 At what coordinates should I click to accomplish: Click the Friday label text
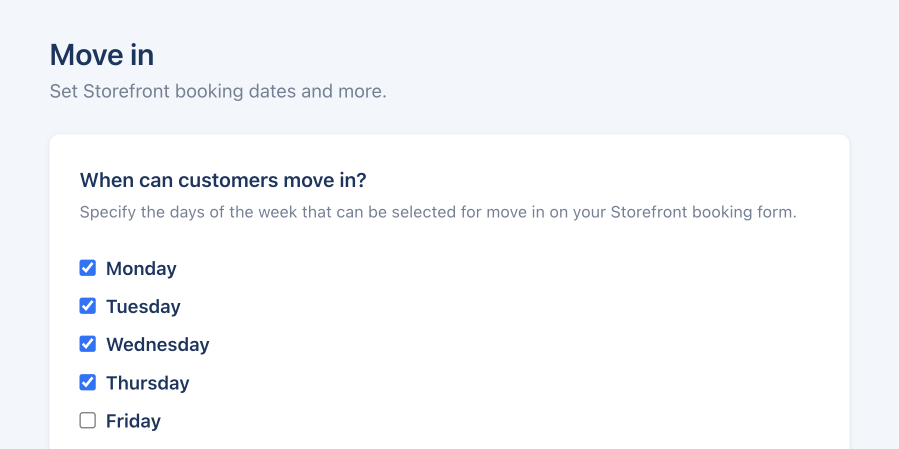click(133, 421)
